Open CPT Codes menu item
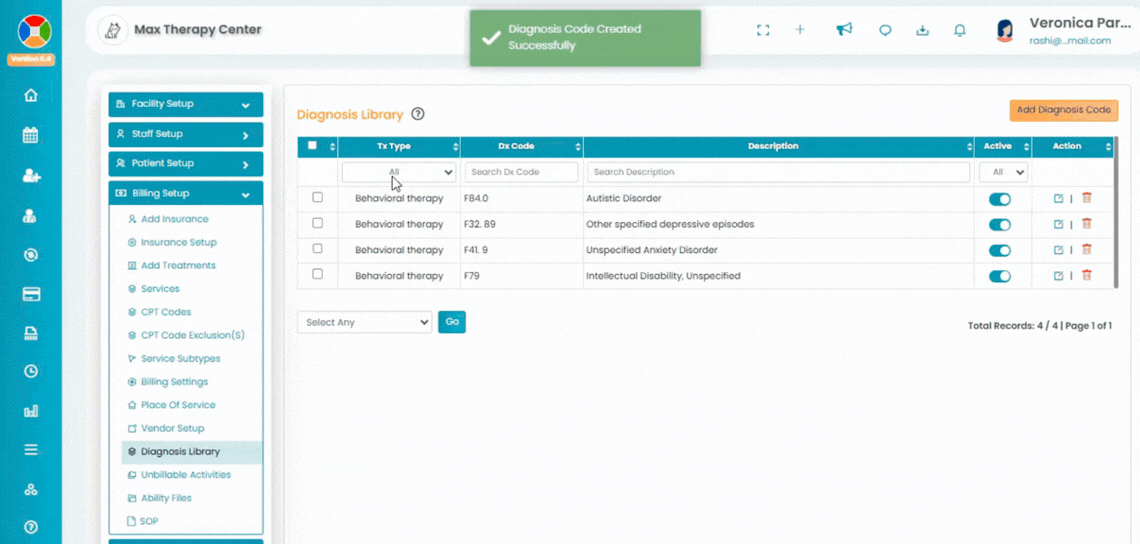Image resolution: width=1140 pixels, height=544 pixels. pyautogui.click(x=166, y=312)
